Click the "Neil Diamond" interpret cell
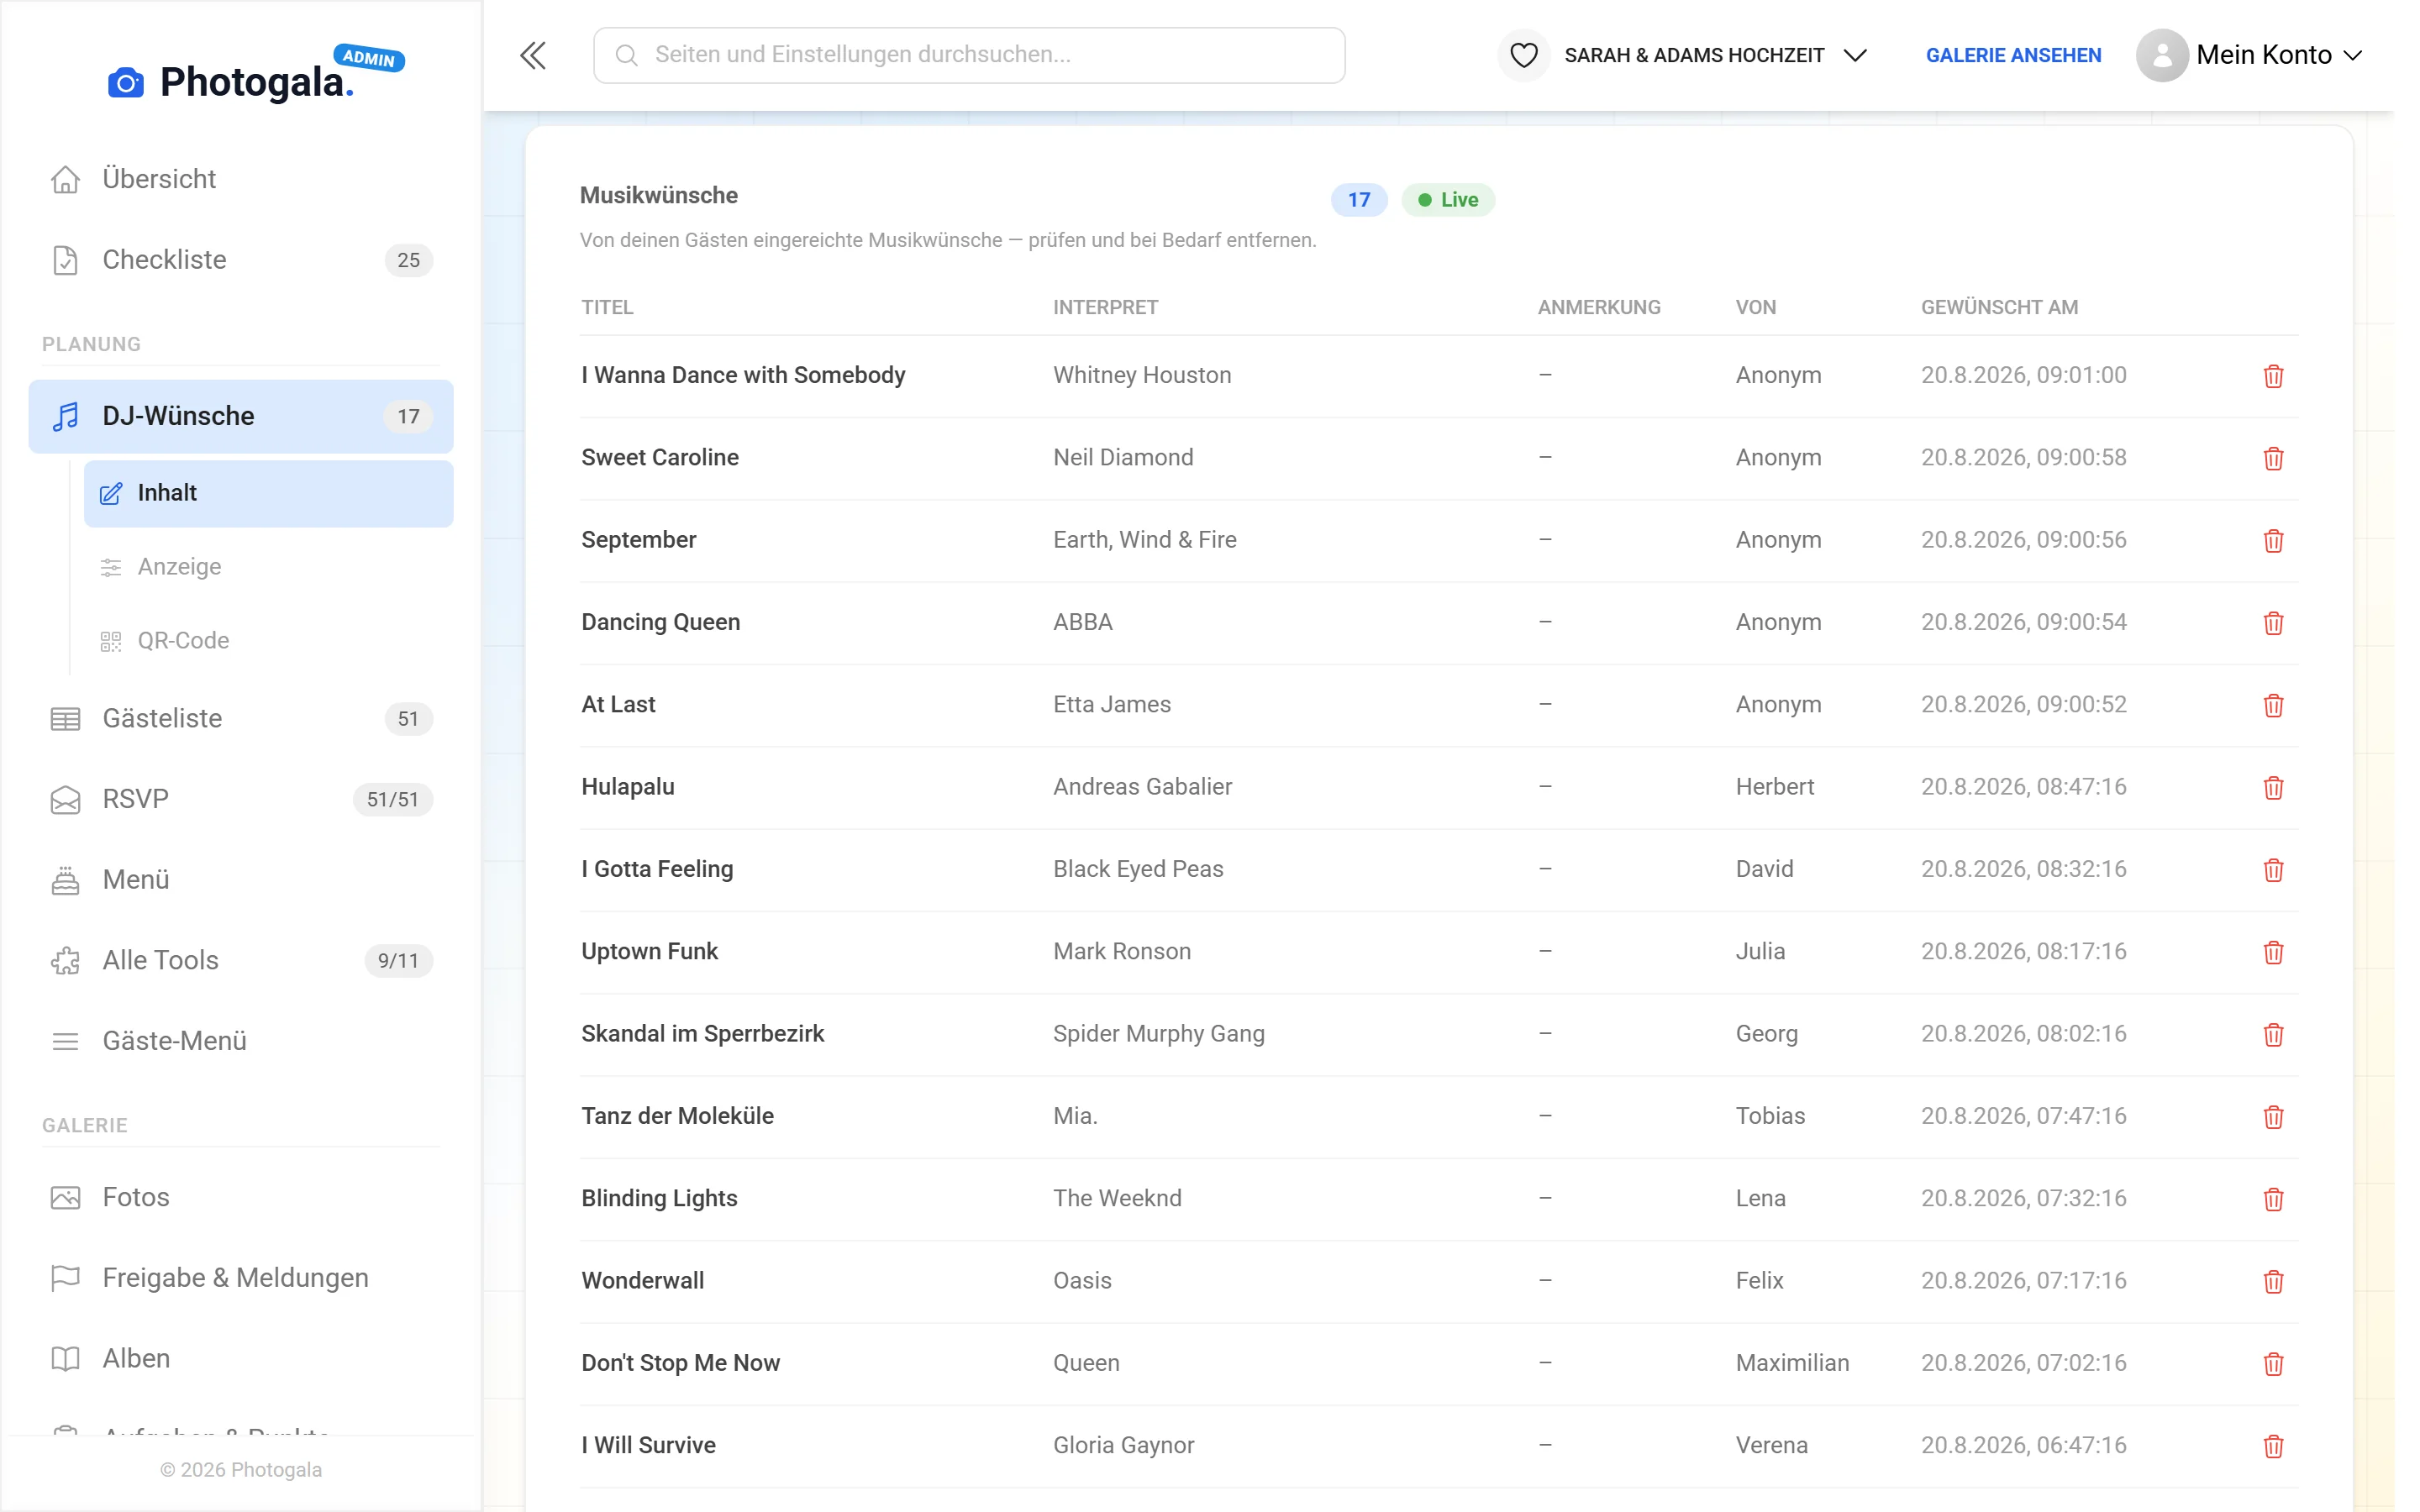 pos(1123,457)
